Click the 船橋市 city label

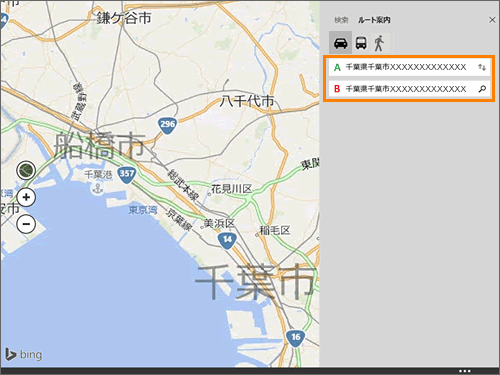tap(99, 145)
